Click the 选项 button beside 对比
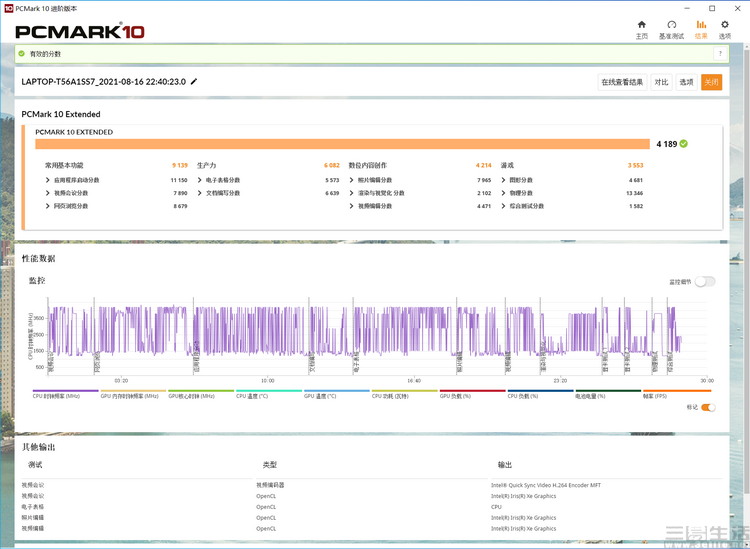This screenshot has height=549, width=750. (686, 82)
